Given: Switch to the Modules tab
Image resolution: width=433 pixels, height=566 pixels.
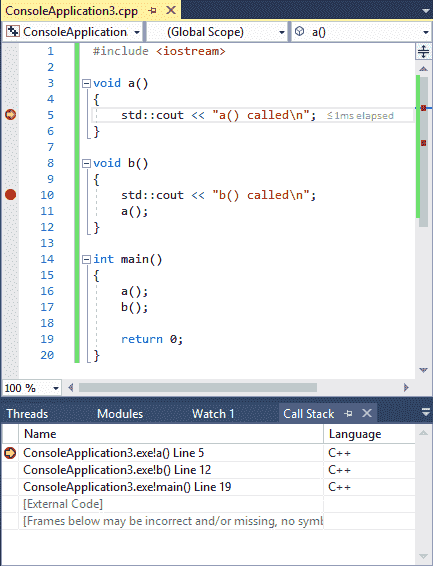Looking at the screenshot, I should click(x=120, y=414).
